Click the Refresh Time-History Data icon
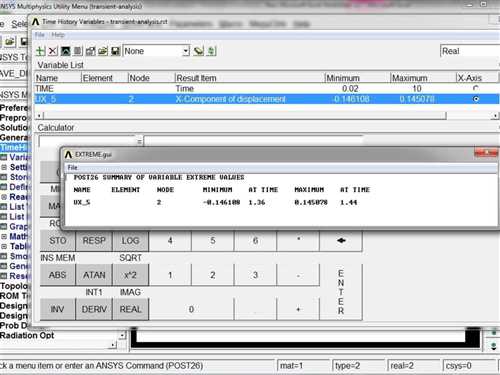 pyautogui.click(x=211, y=51)
